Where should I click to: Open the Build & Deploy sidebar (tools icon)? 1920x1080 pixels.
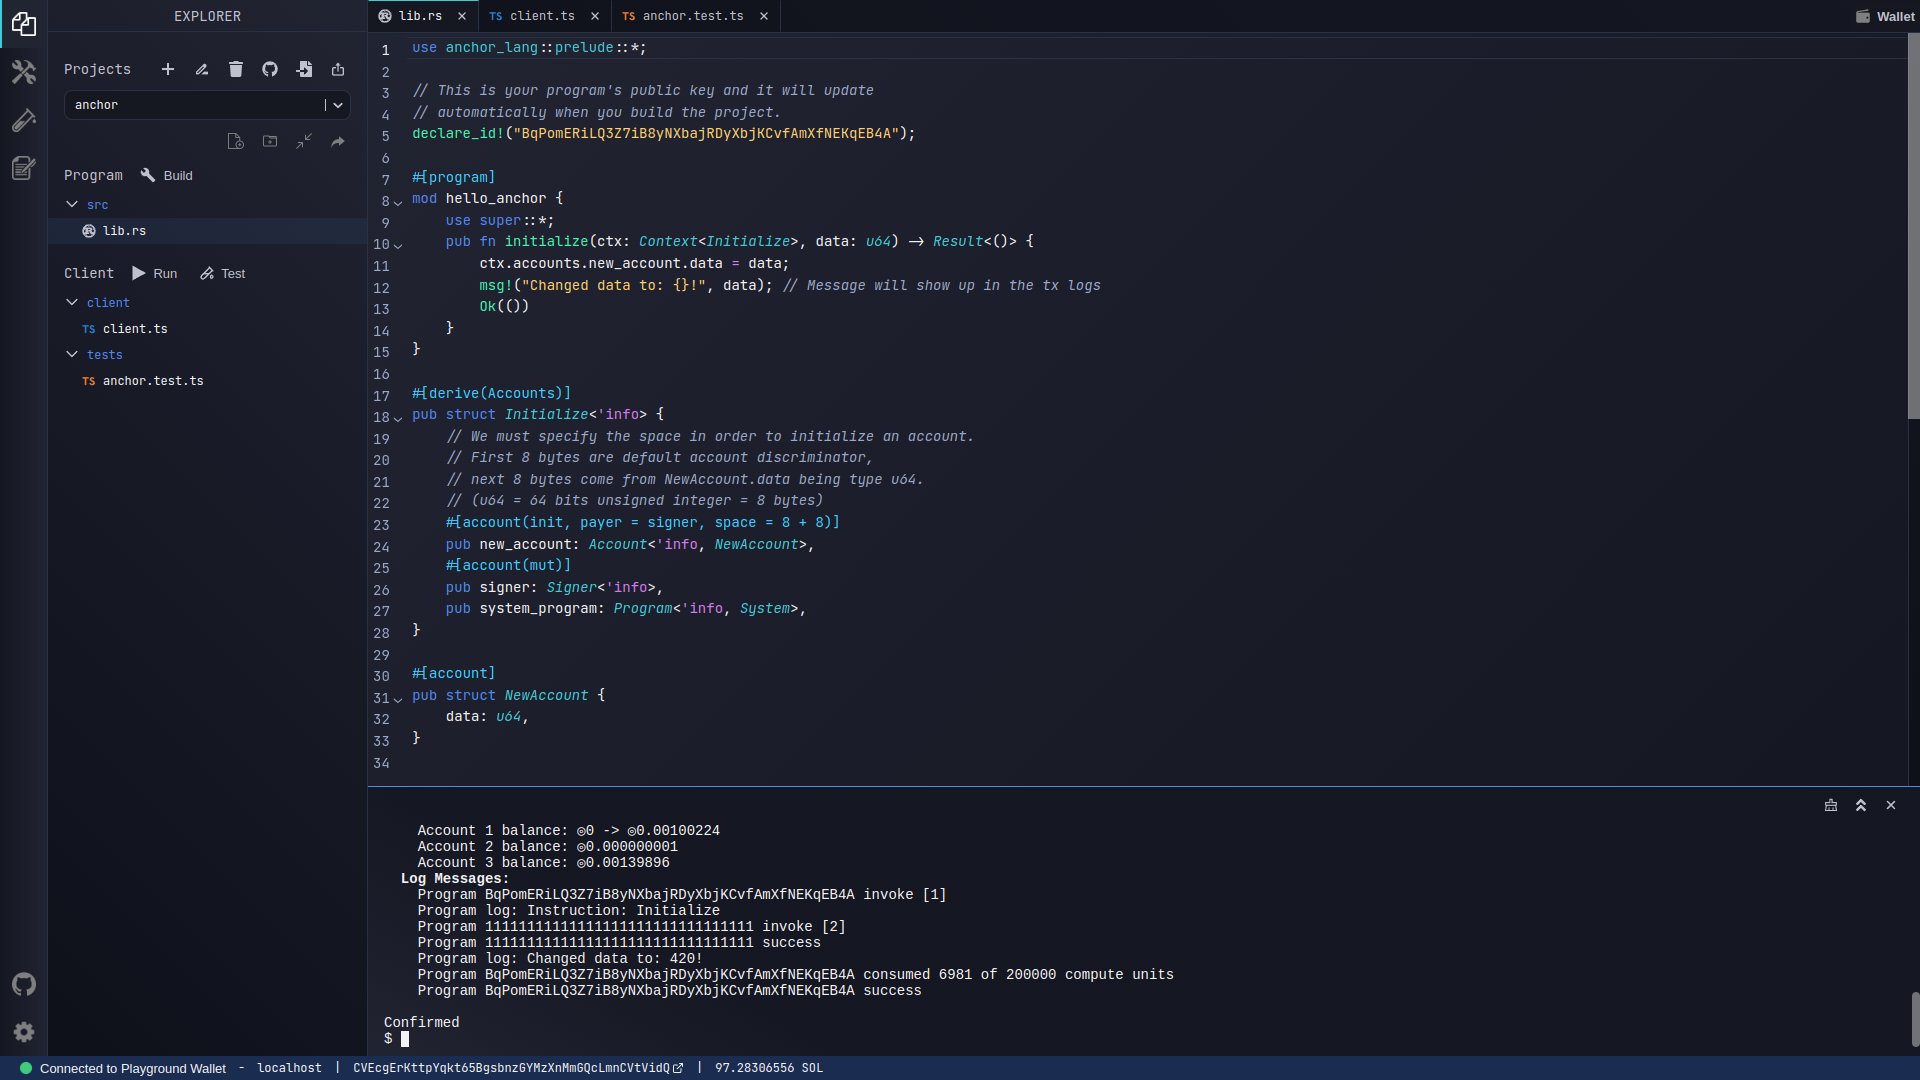(x=24, y=72)
